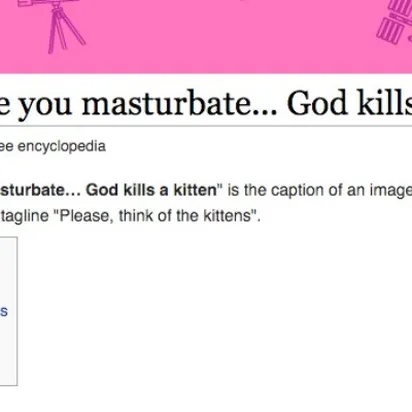The width and height of the screenshot is (412, 412).
Task: Click the bordered contents box
Action: (9, 311)
